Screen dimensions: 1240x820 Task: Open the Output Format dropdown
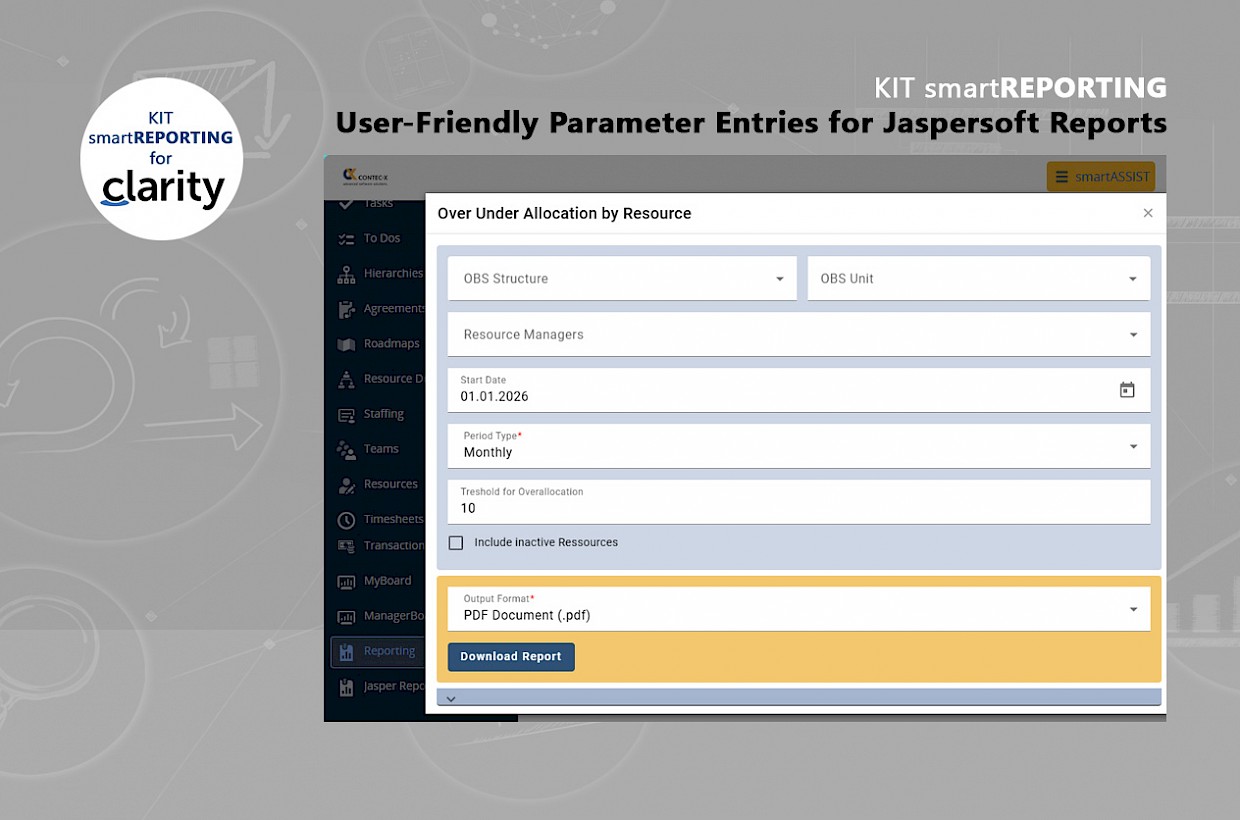coord(799,609)
